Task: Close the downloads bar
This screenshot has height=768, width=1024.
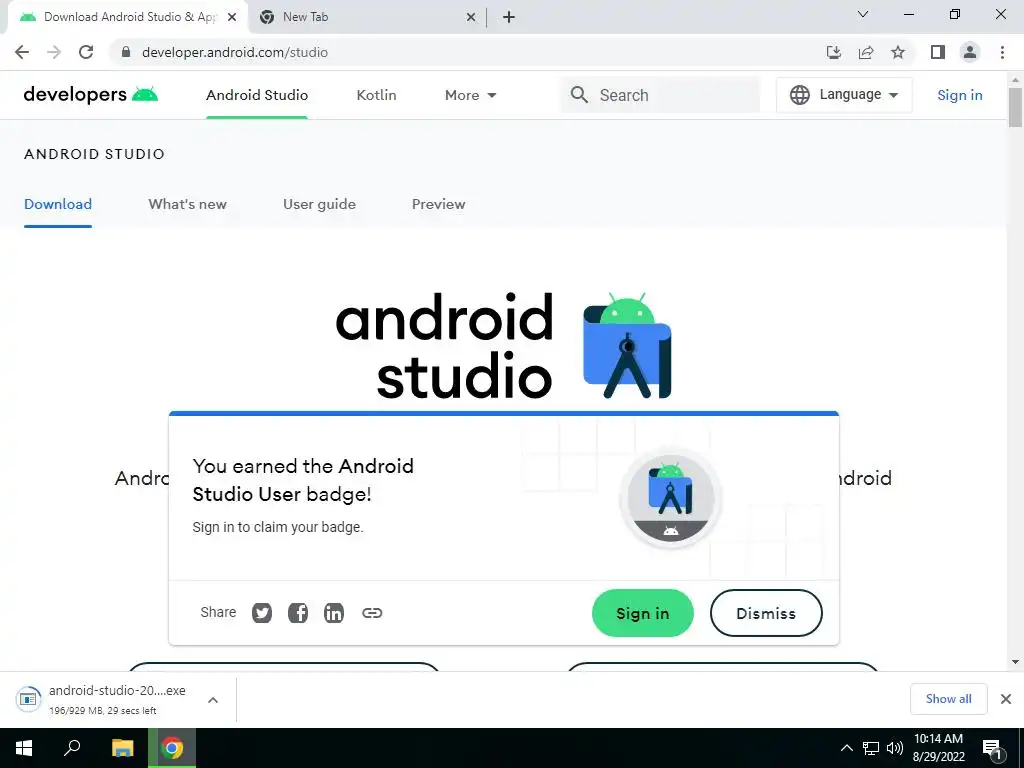Action: point(1006,699)
